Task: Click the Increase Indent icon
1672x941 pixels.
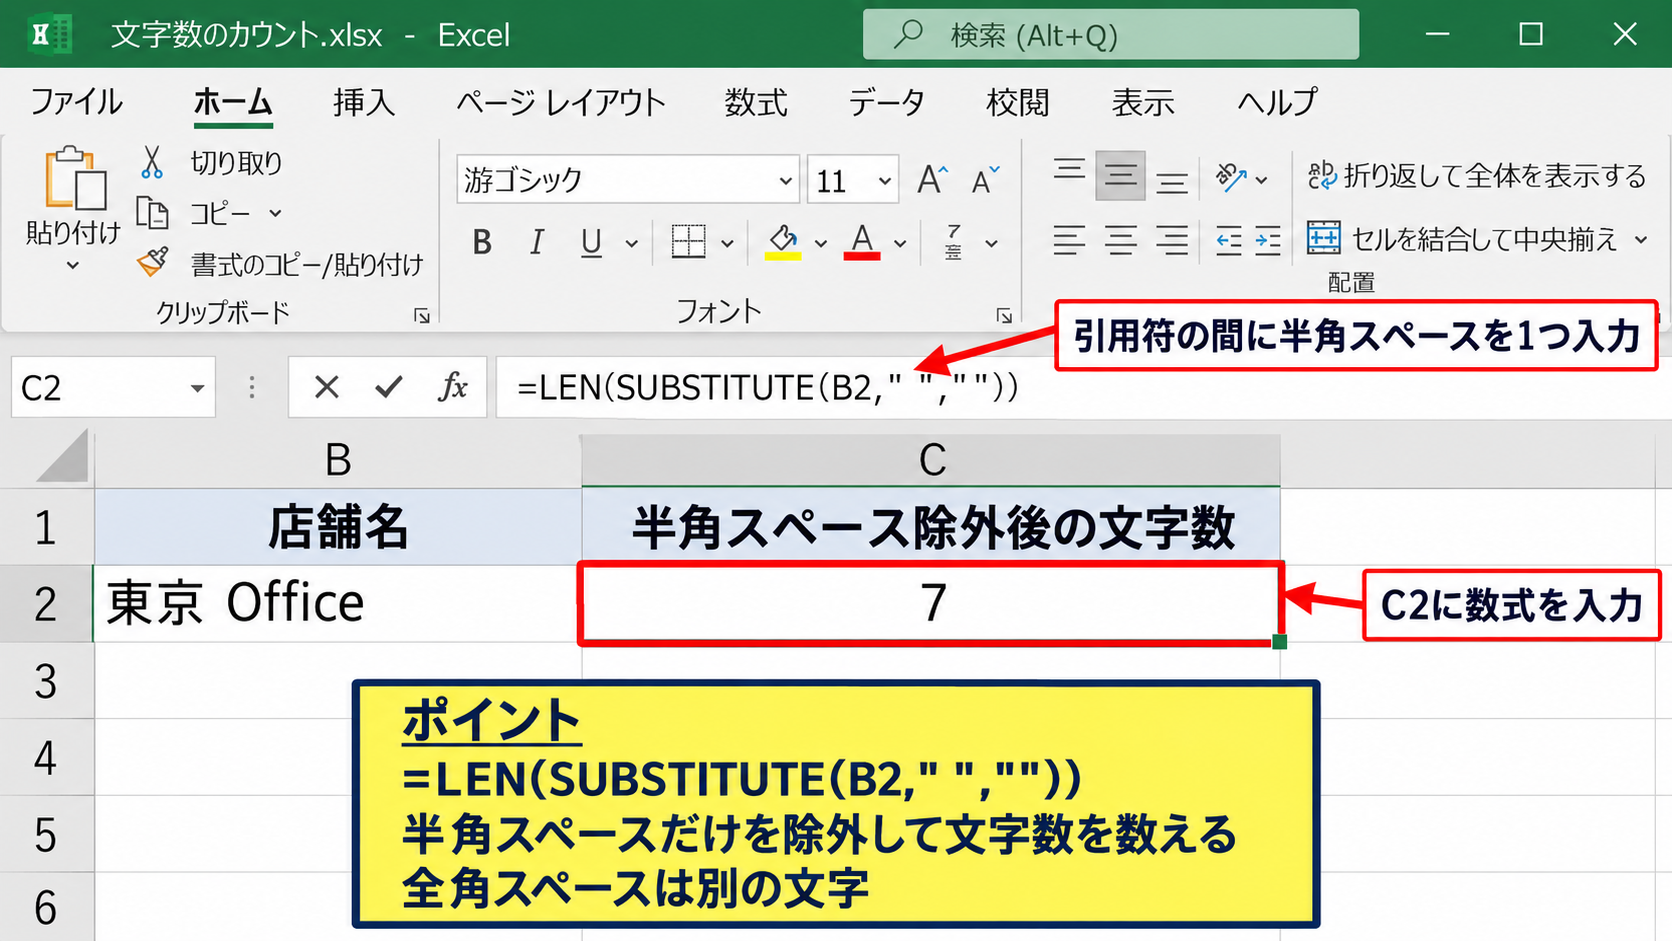Action: point(1268,241)
